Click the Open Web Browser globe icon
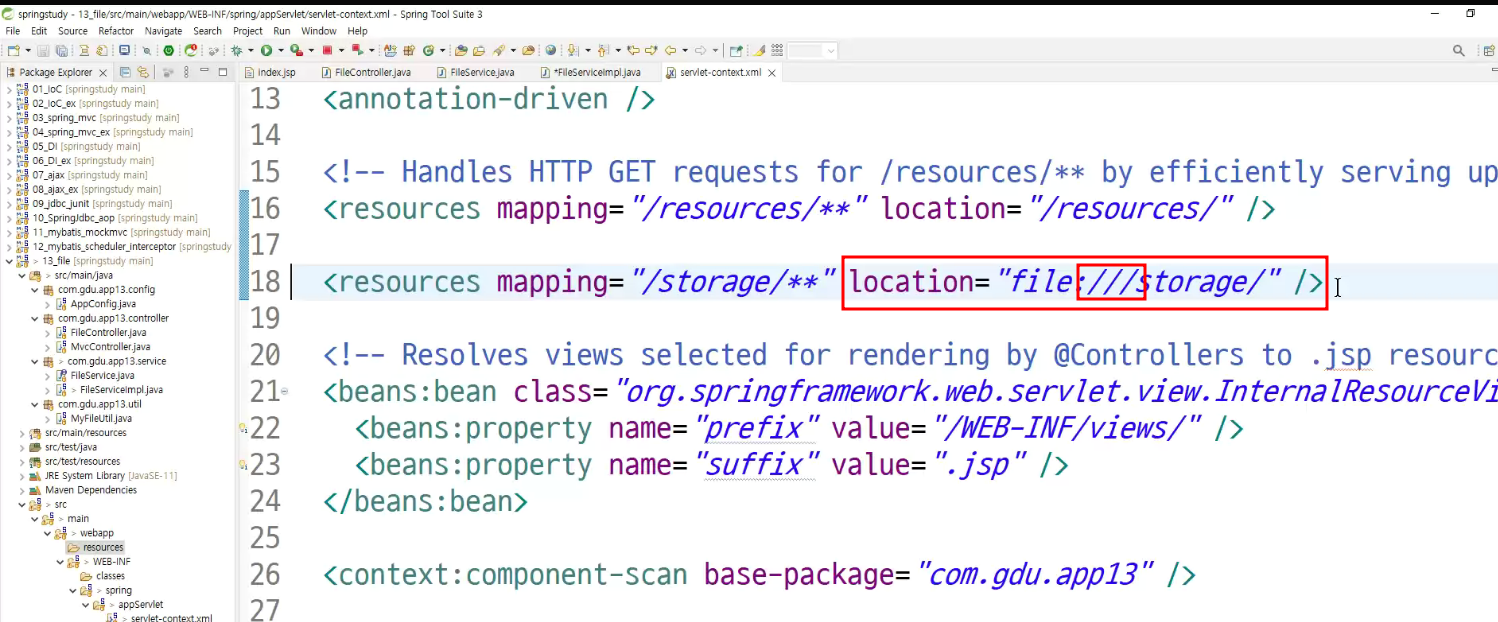Image resolution: width=1498 pixels, height=622 pixels. (x=550, y=50)
